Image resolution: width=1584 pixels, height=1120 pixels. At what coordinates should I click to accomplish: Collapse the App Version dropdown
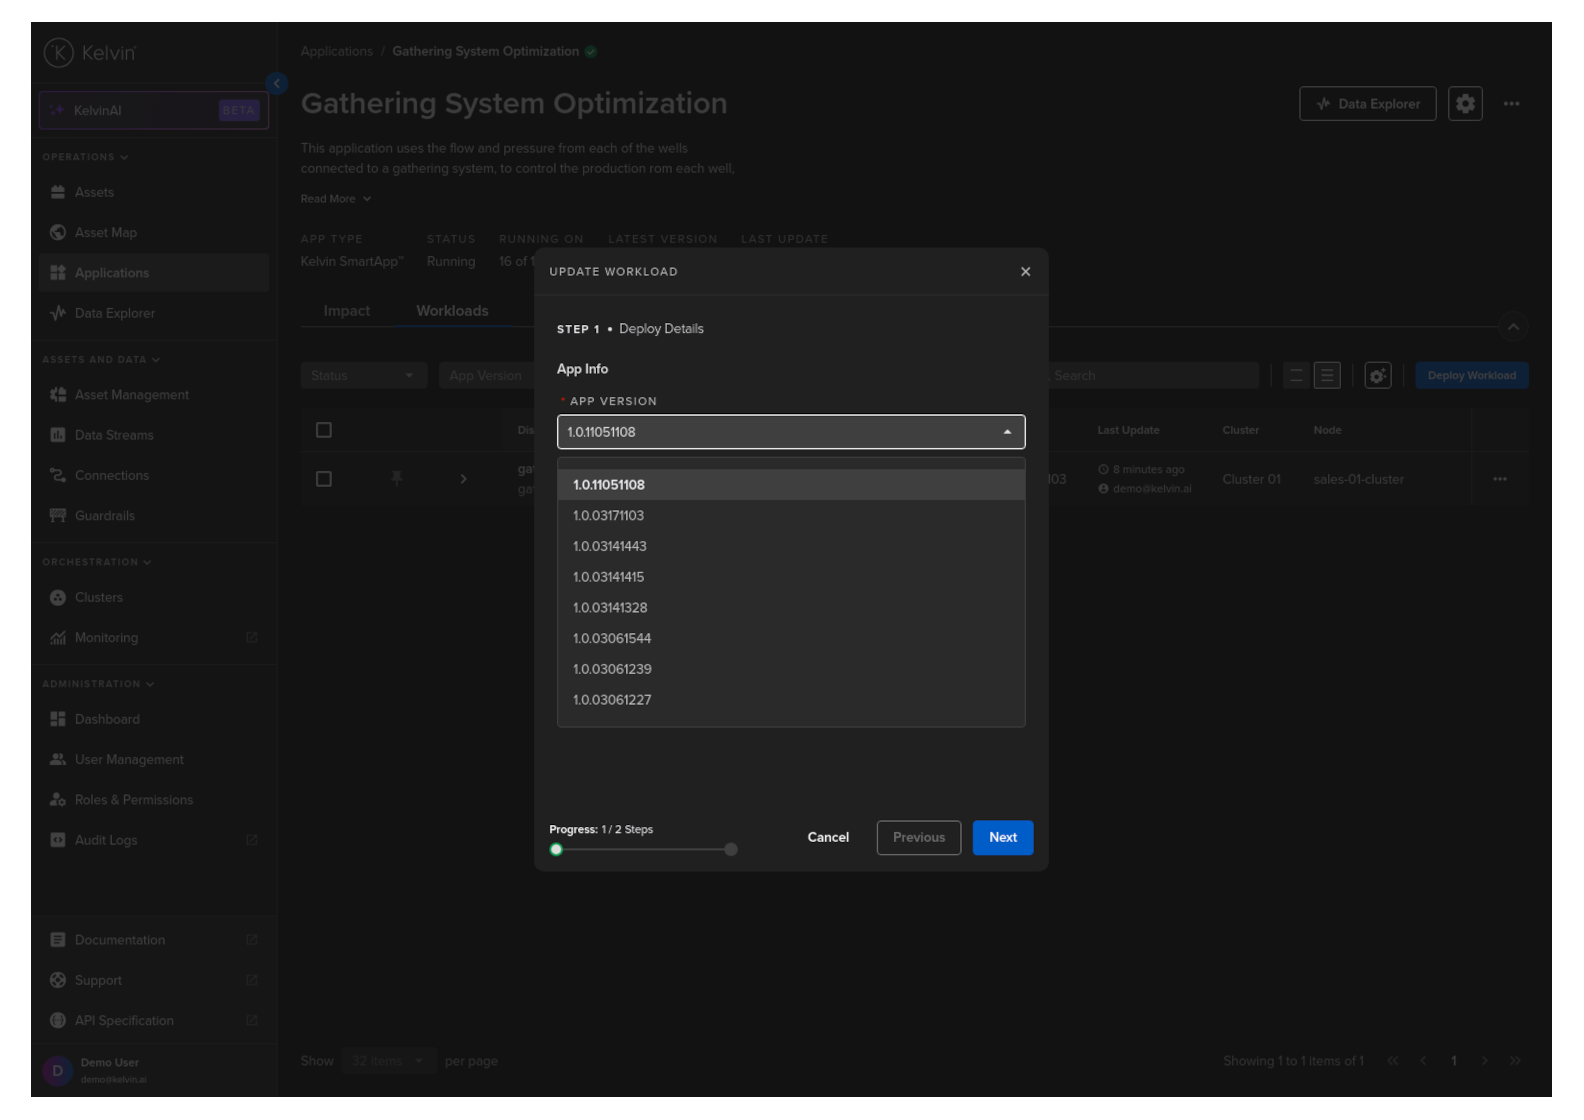(1007, 432)
